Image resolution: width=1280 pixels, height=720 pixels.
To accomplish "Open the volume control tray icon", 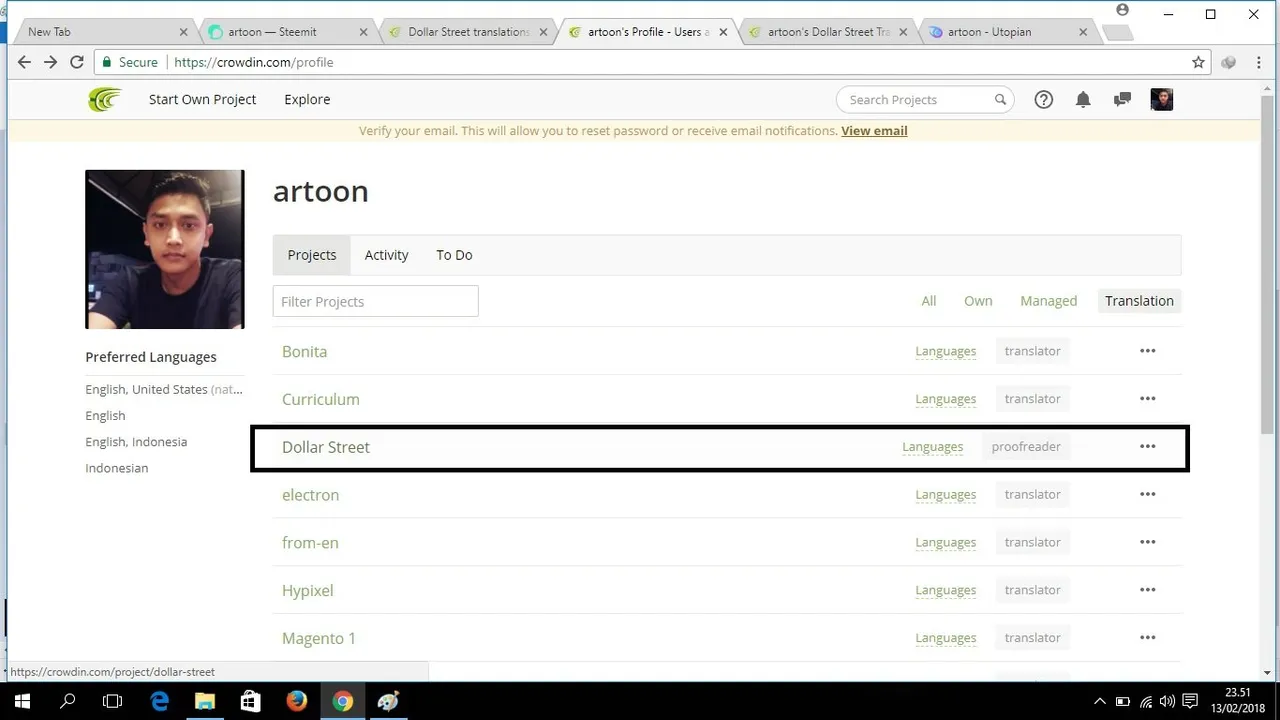I will (x=1167, y=701).
